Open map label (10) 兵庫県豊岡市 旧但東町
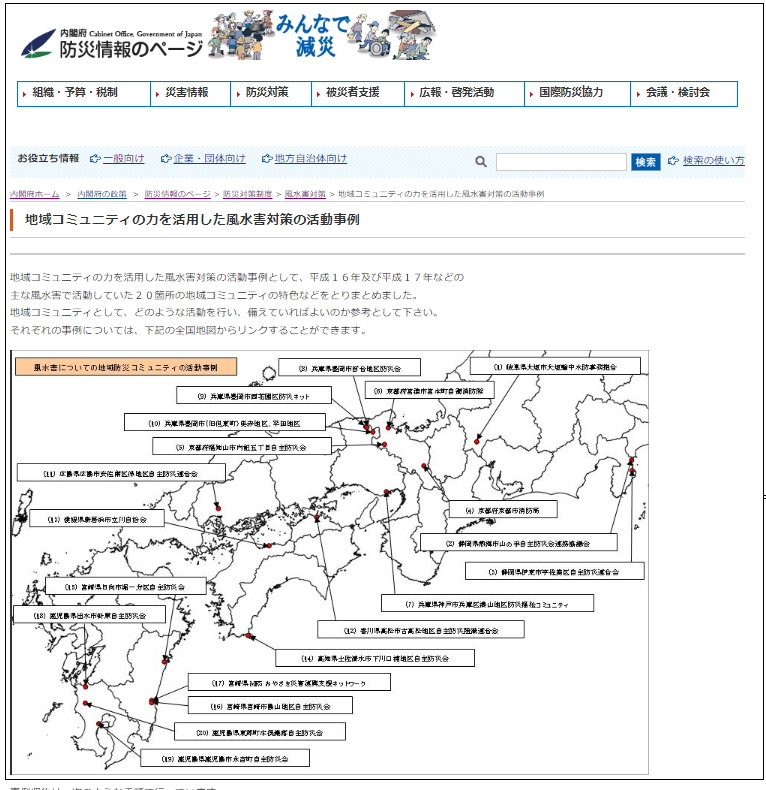The image size is (766, 790). (x=224, y=422)
